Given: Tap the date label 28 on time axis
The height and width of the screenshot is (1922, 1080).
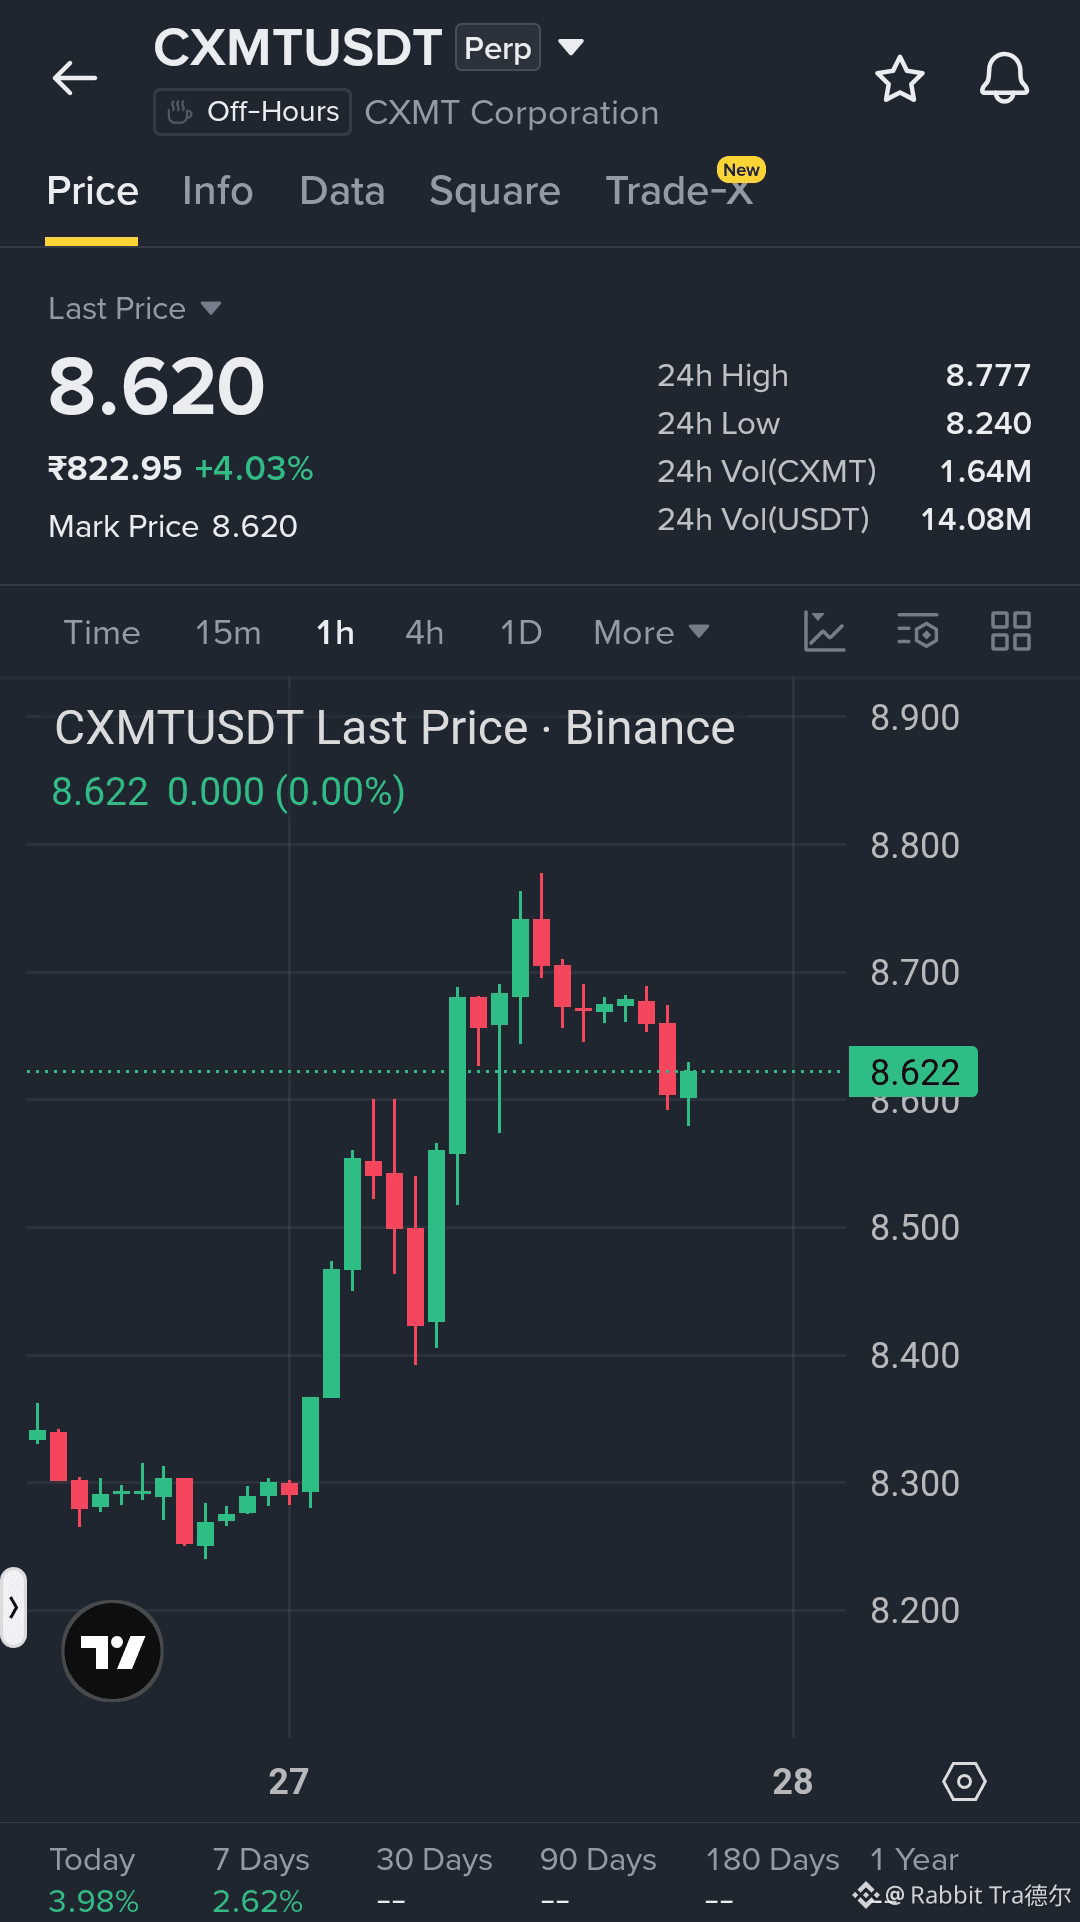Looking at the screenshot, I should click(x=793, y=1781).
